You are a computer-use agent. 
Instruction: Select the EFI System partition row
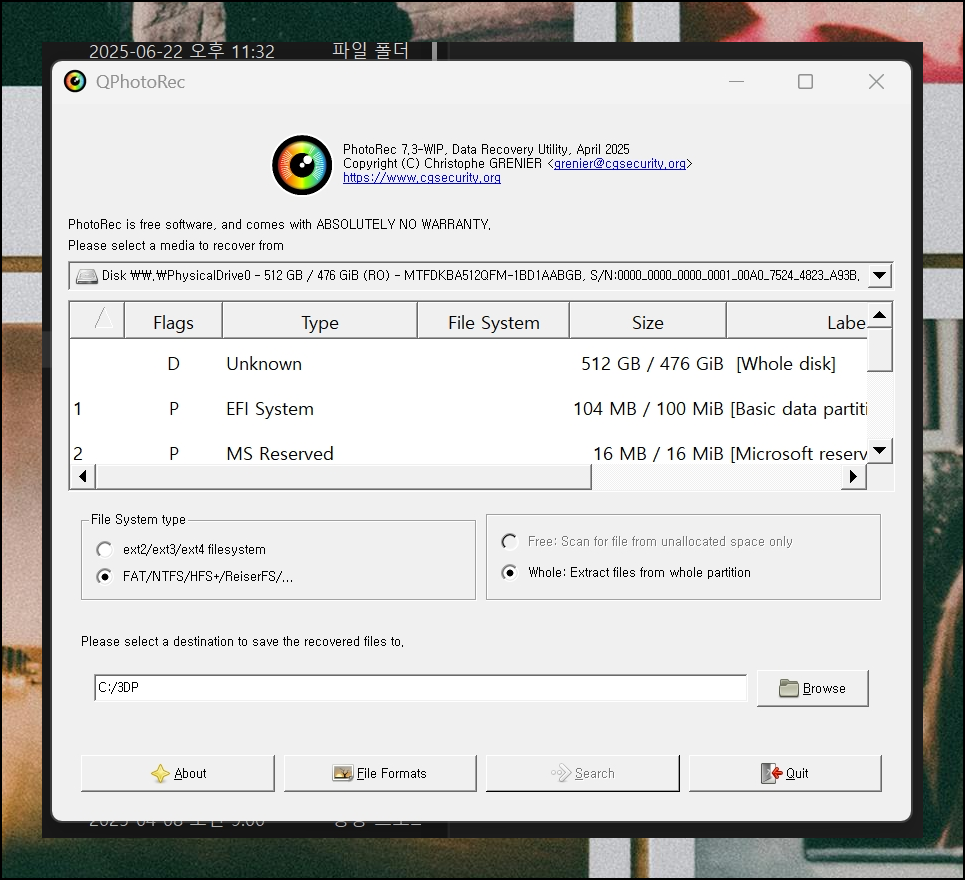(x=468, y=409)
